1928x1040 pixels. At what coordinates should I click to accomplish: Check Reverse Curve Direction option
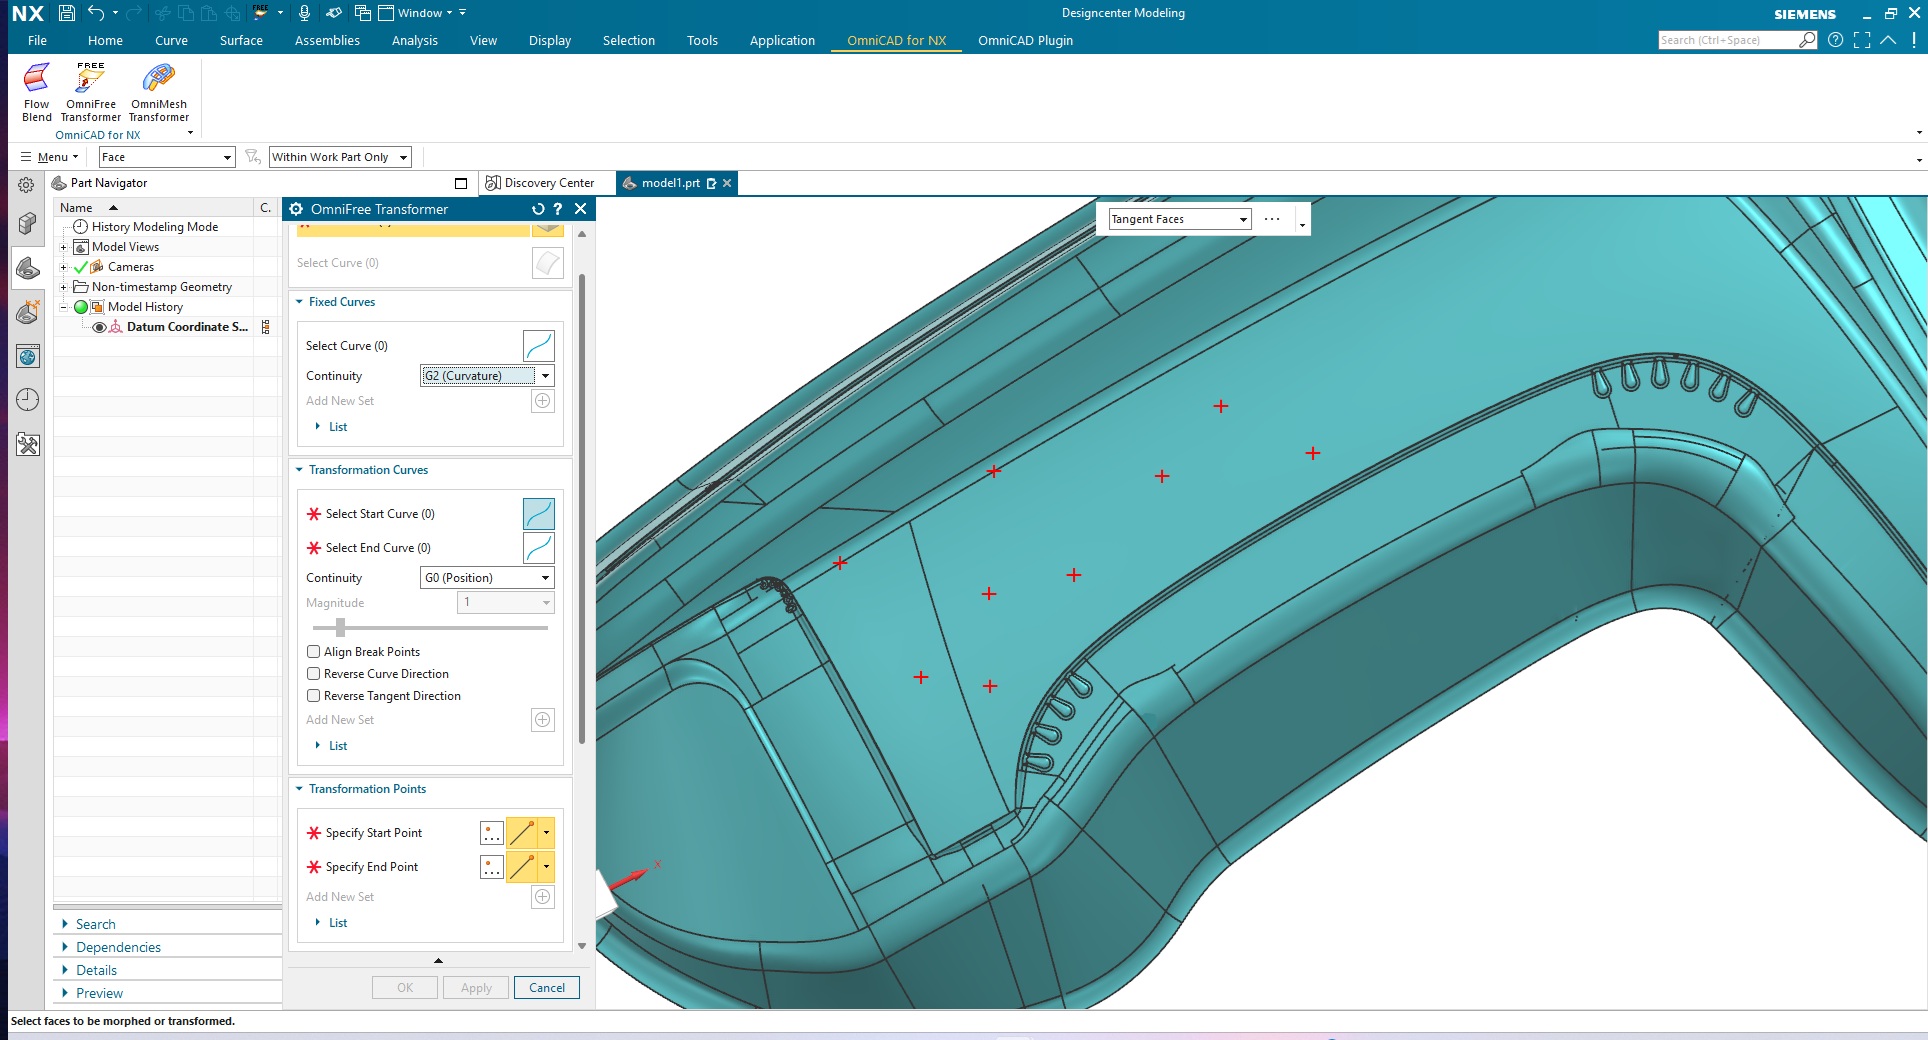point(314,674)
